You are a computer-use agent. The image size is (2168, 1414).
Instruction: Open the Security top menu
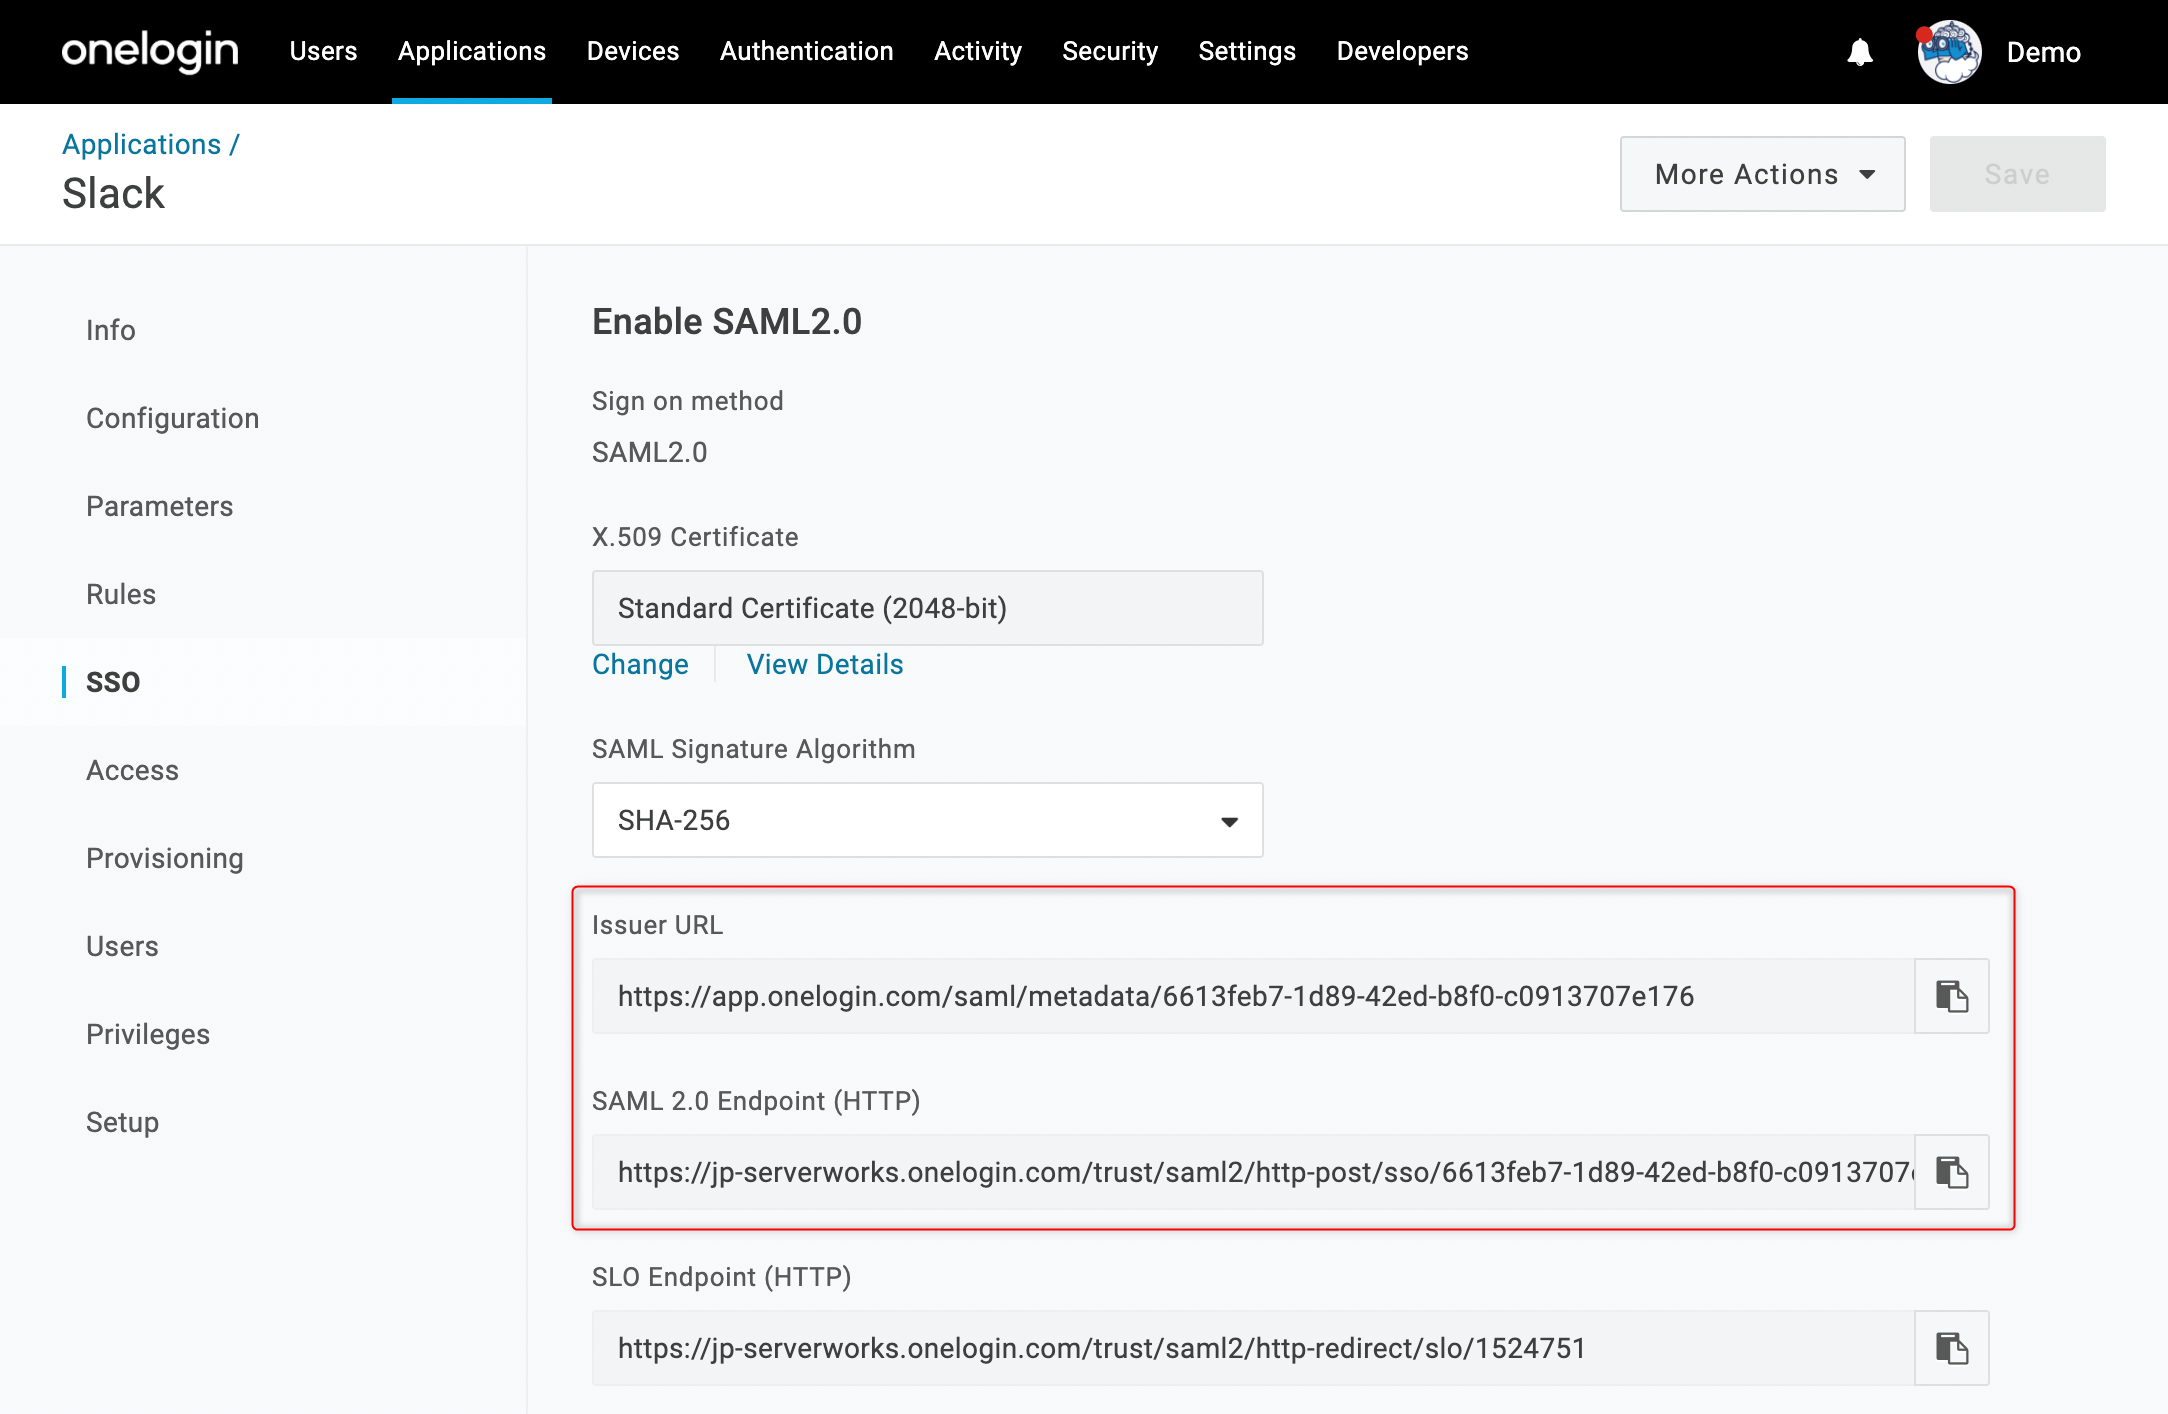click(1110, 51)
